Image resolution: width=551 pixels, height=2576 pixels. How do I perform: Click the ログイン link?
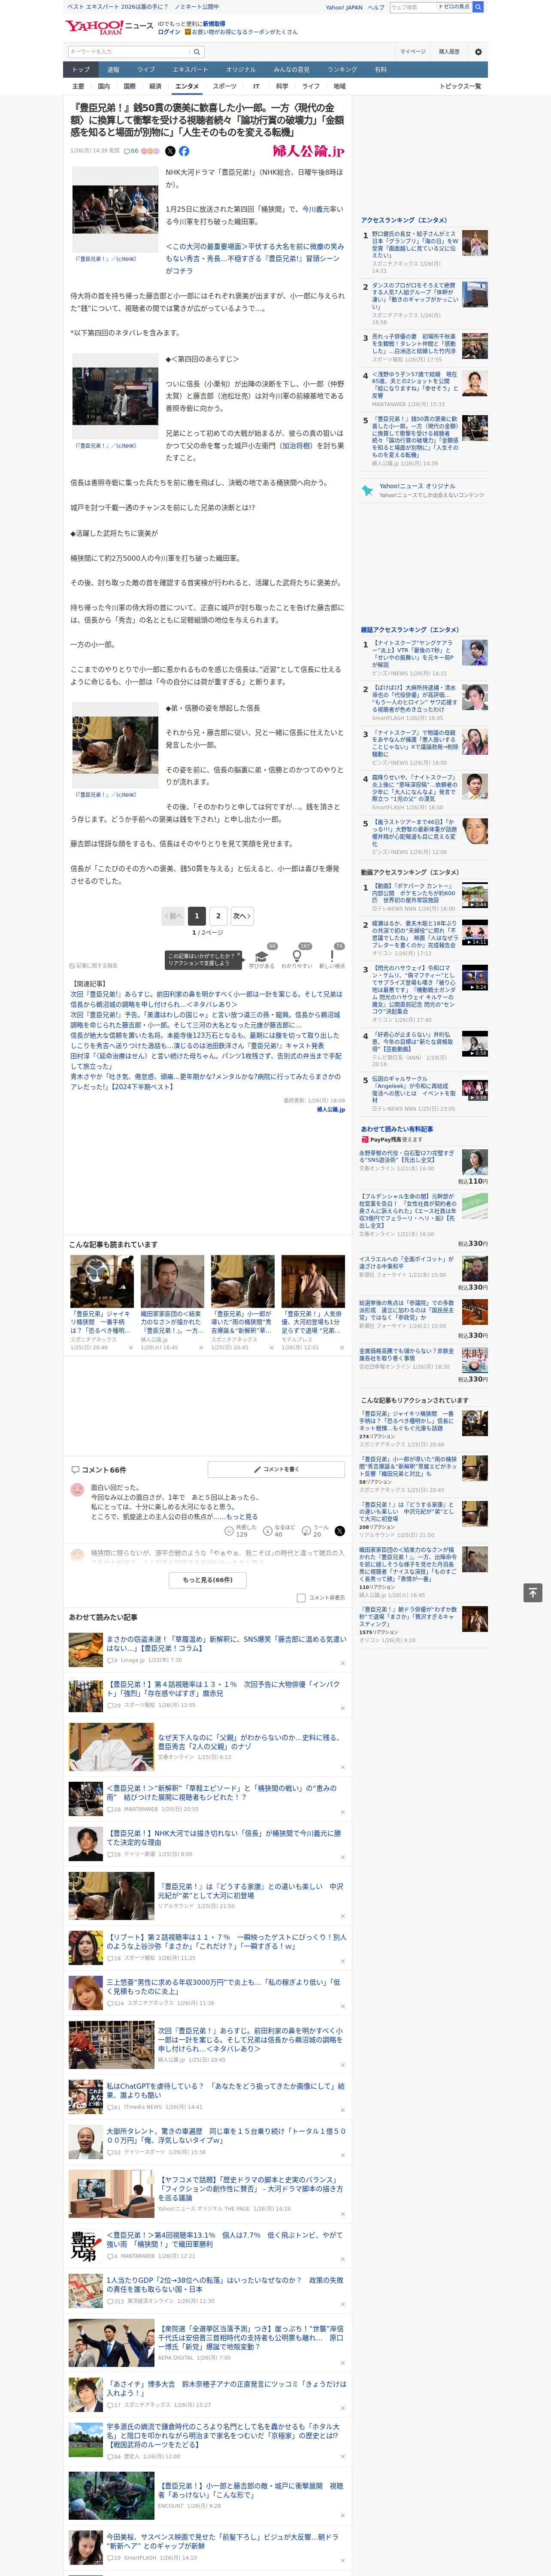click(169, 32)
